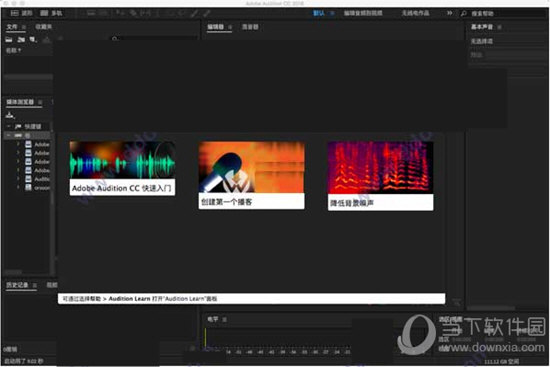Image resolution: width=550 pixels, height=367 pixels.
Task: Open the 基本声音 (Essential Sound) tab
Action: (x=482, y=27)
